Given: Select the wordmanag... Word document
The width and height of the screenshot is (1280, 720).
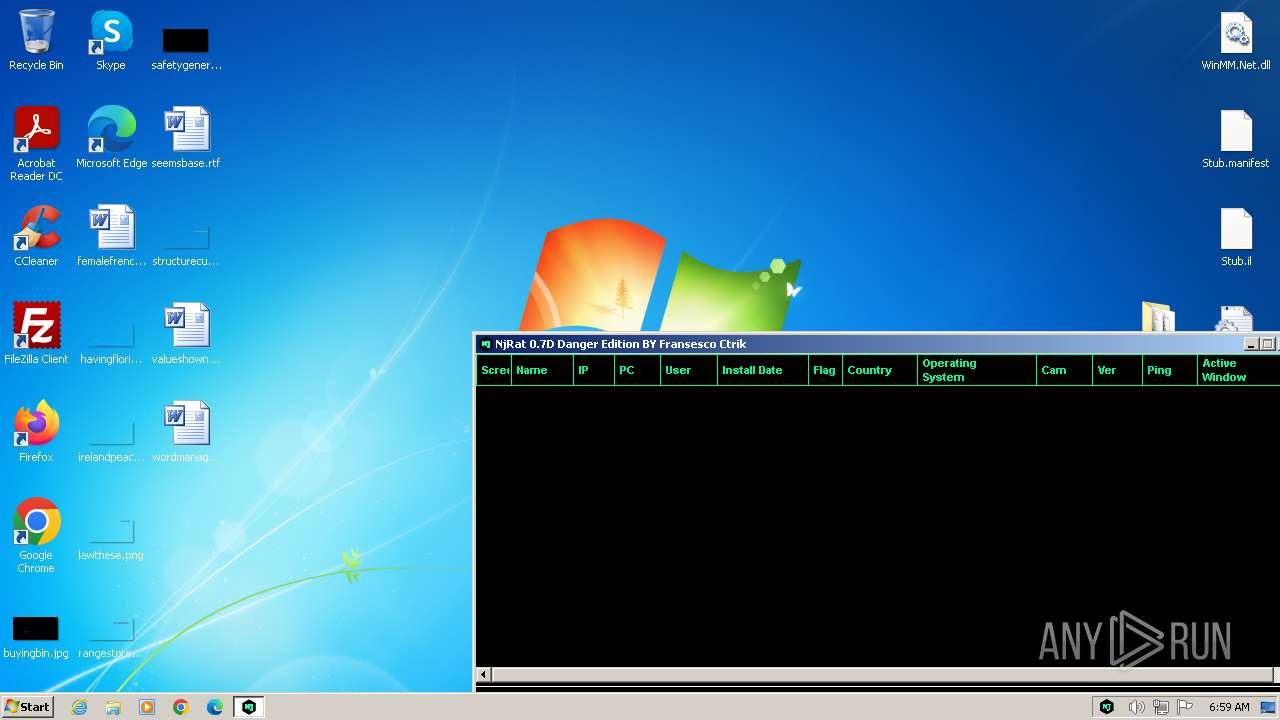Looking at the screenshot, I should pyautogui.click(x=186, y=432).
